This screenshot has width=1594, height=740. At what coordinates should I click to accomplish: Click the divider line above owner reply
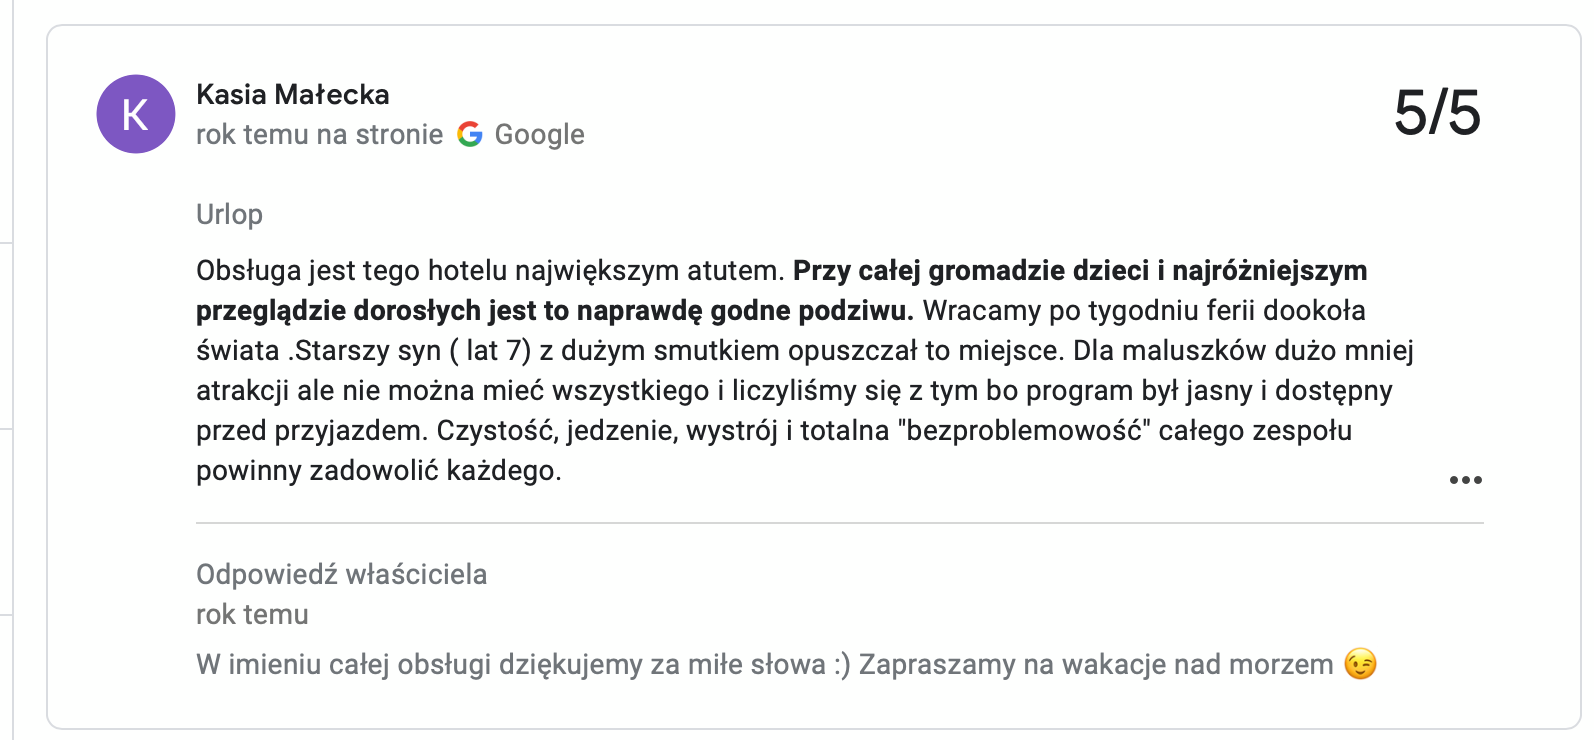[x=839, y=523]
